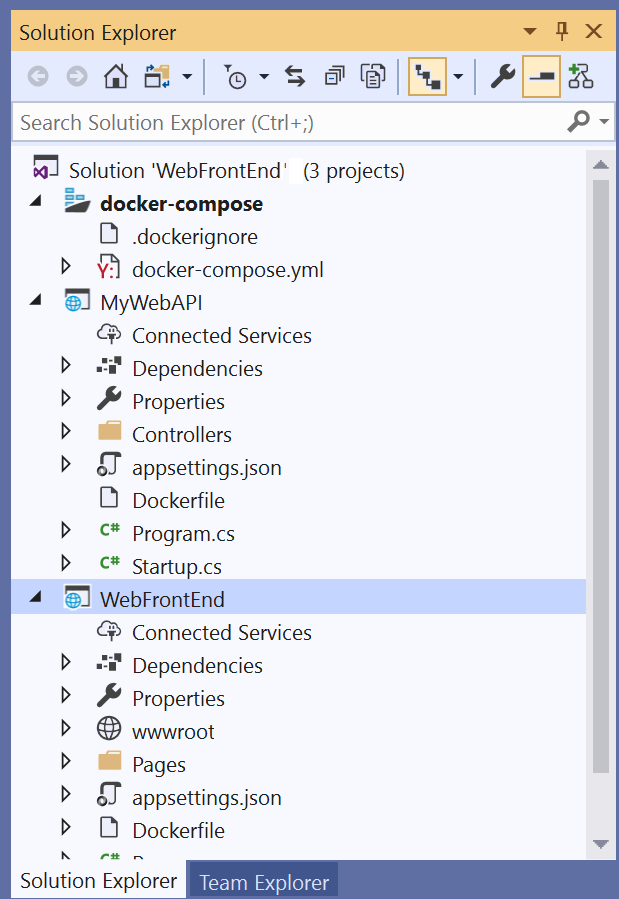The height and width of the screenshot is (899, 619).
Task: Navigate back using the back arrow icon
Action: (x=37, y=76)
